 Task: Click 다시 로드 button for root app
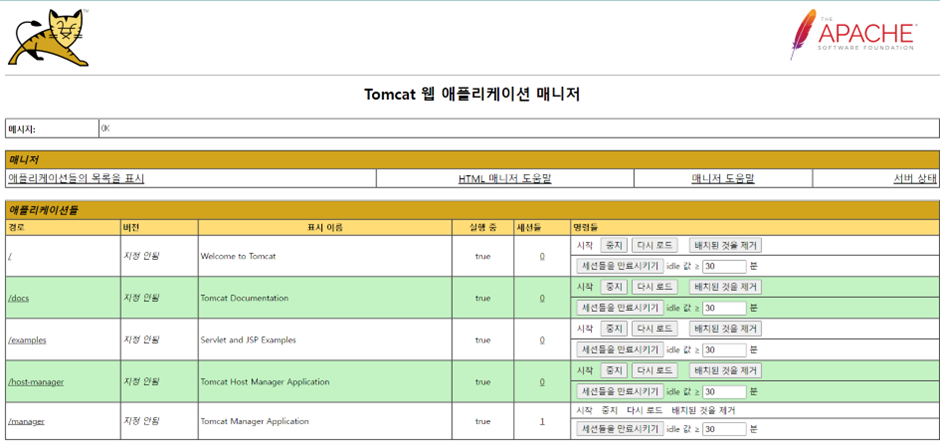point(654,245)
